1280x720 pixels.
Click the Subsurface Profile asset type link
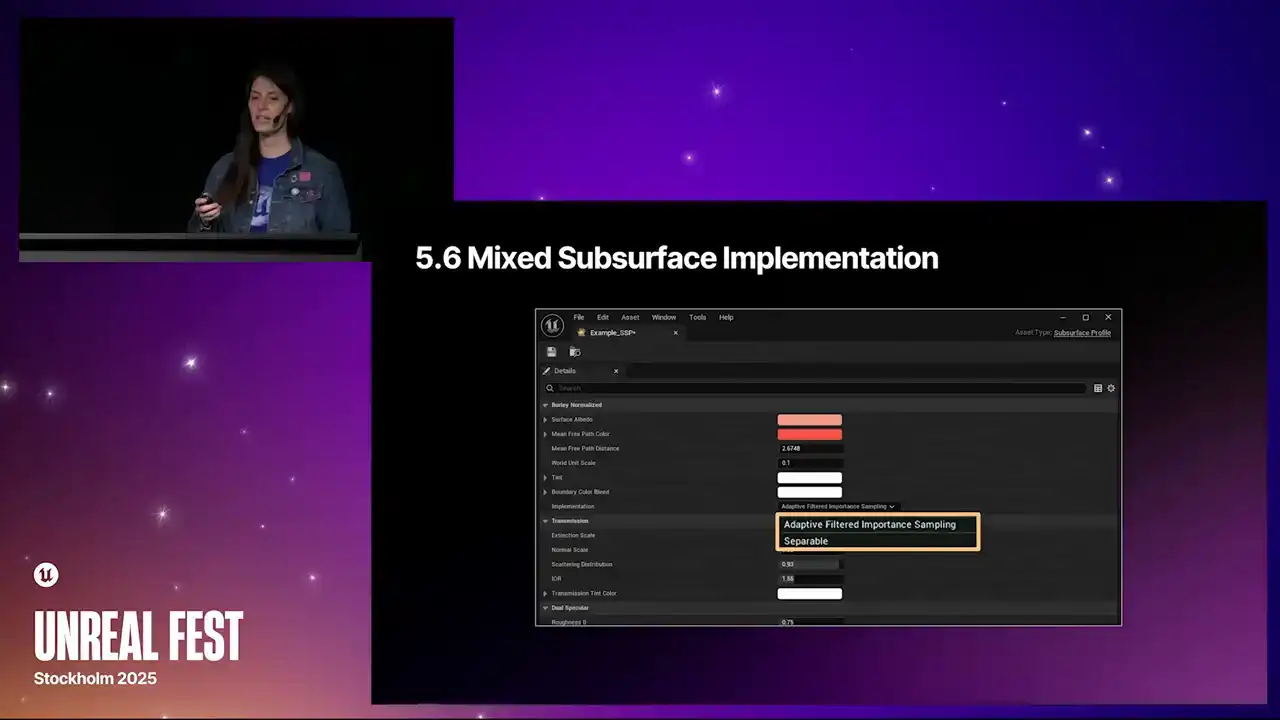[1082, 333]
